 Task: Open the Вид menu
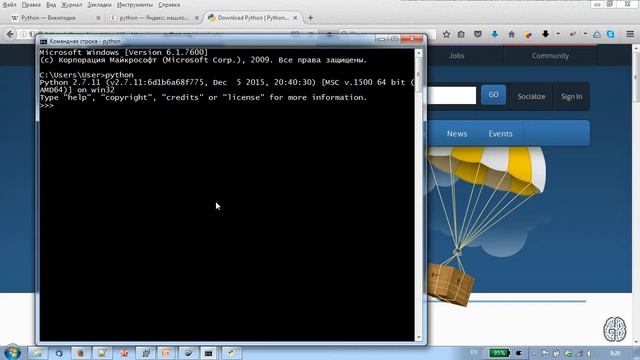point(51,5)
